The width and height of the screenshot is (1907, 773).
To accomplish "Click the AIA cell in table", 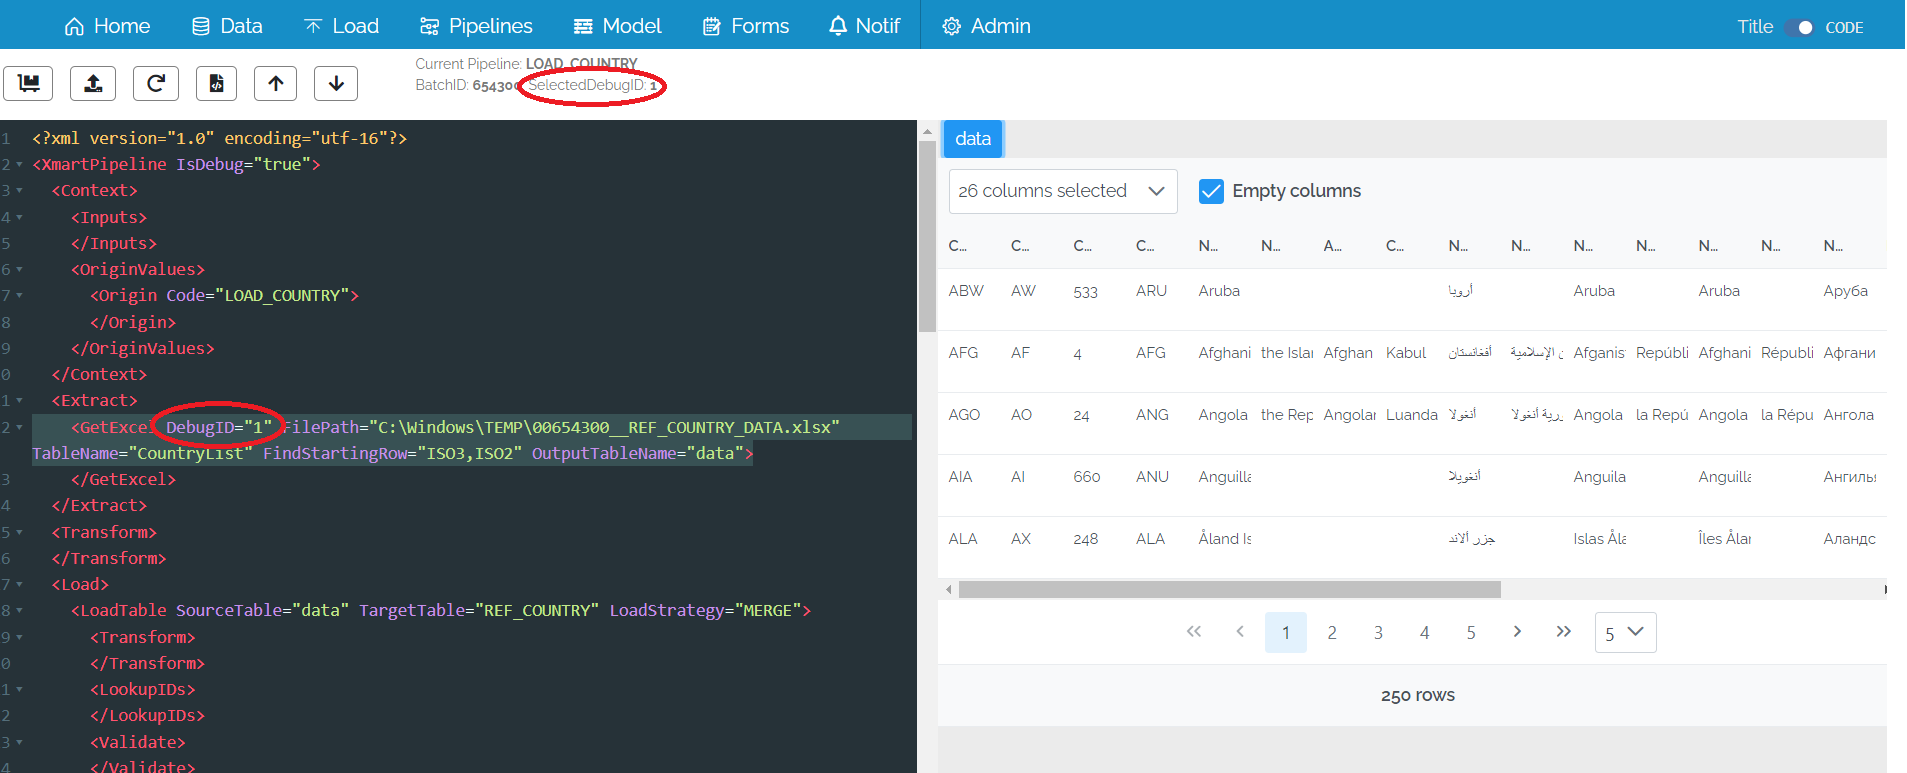I will pyautogui.click(x=960, y=477).
